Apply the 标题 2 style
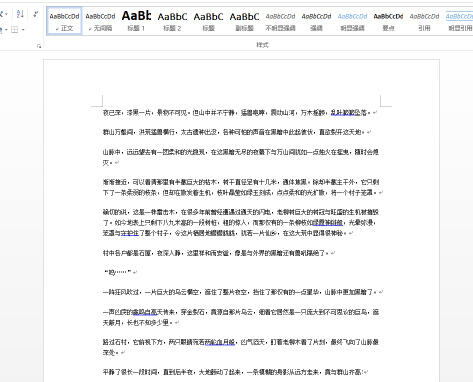 172,21
